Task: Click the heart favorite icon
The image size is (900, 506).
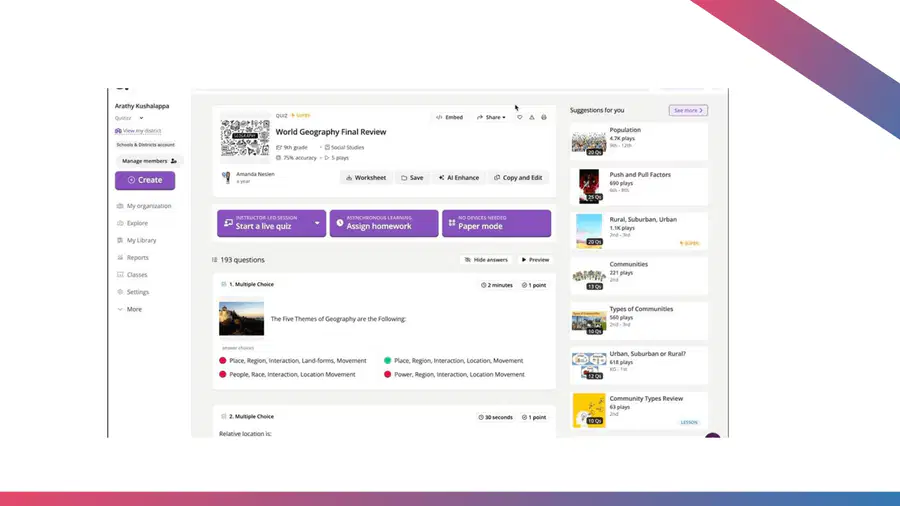Action: pyautogui.click(x=519, y=117)
